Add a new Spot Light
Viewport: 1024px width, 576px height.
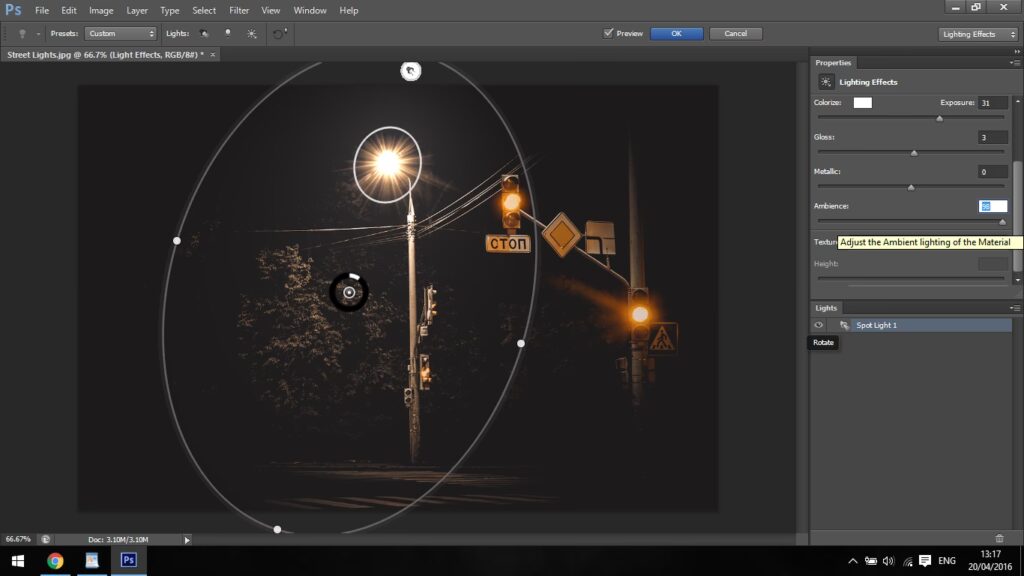point(205,33)
